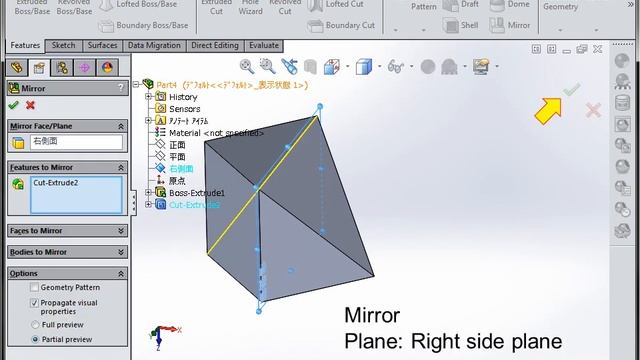Select Cut-Extrude2 in Features to Mirror list
The image size is (640, 360).
click(x=56, y=182)
